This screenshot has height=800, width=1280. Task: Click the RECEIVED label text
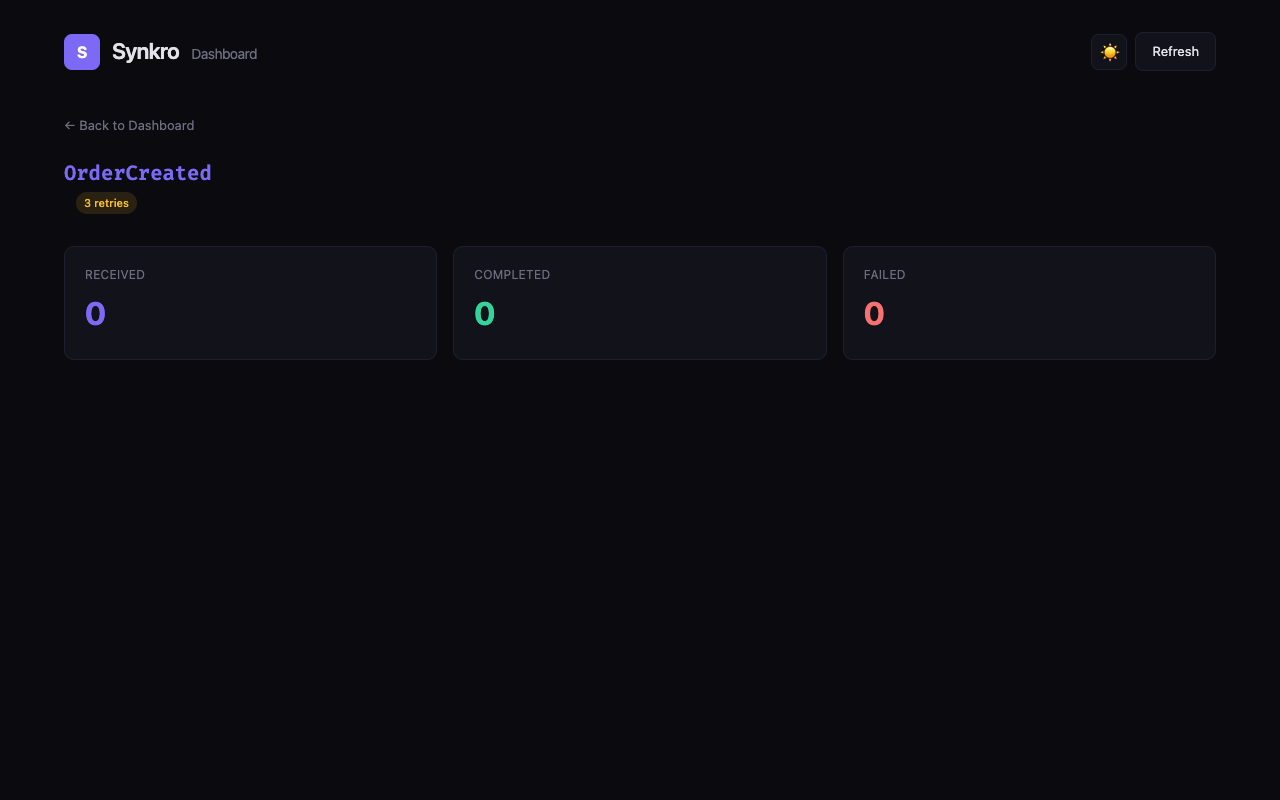(115, 275)
